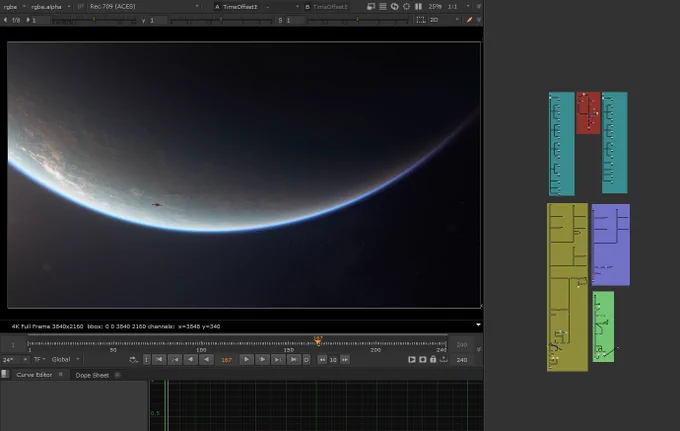Click the bounce export icon next to lock
This screenshot has height=431, width=680.
[x=444, y=359]
